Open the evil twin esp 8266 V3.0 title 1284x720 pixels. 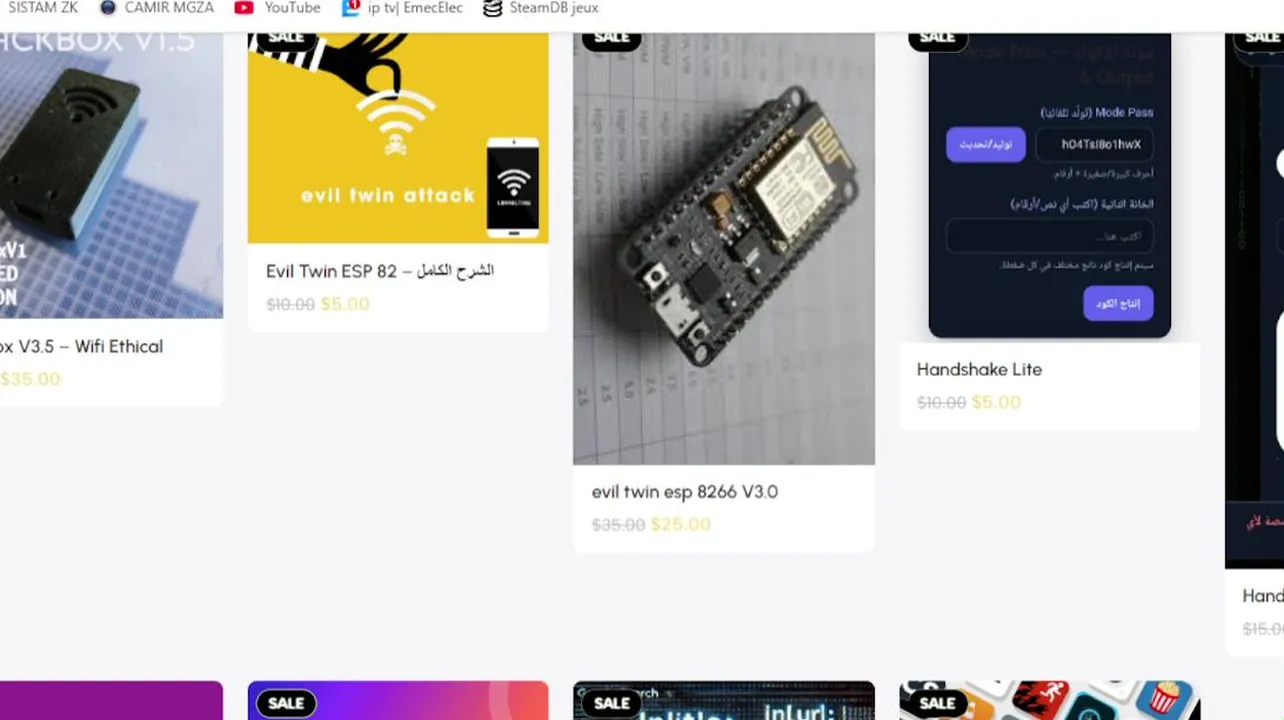pyautogui.click(x=685, y=492)
